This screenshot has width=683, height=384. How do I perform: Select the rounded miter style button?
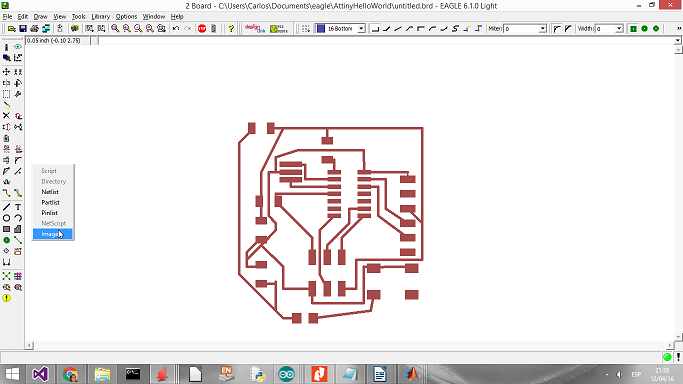pyautogui.click(x=557, y=29)
